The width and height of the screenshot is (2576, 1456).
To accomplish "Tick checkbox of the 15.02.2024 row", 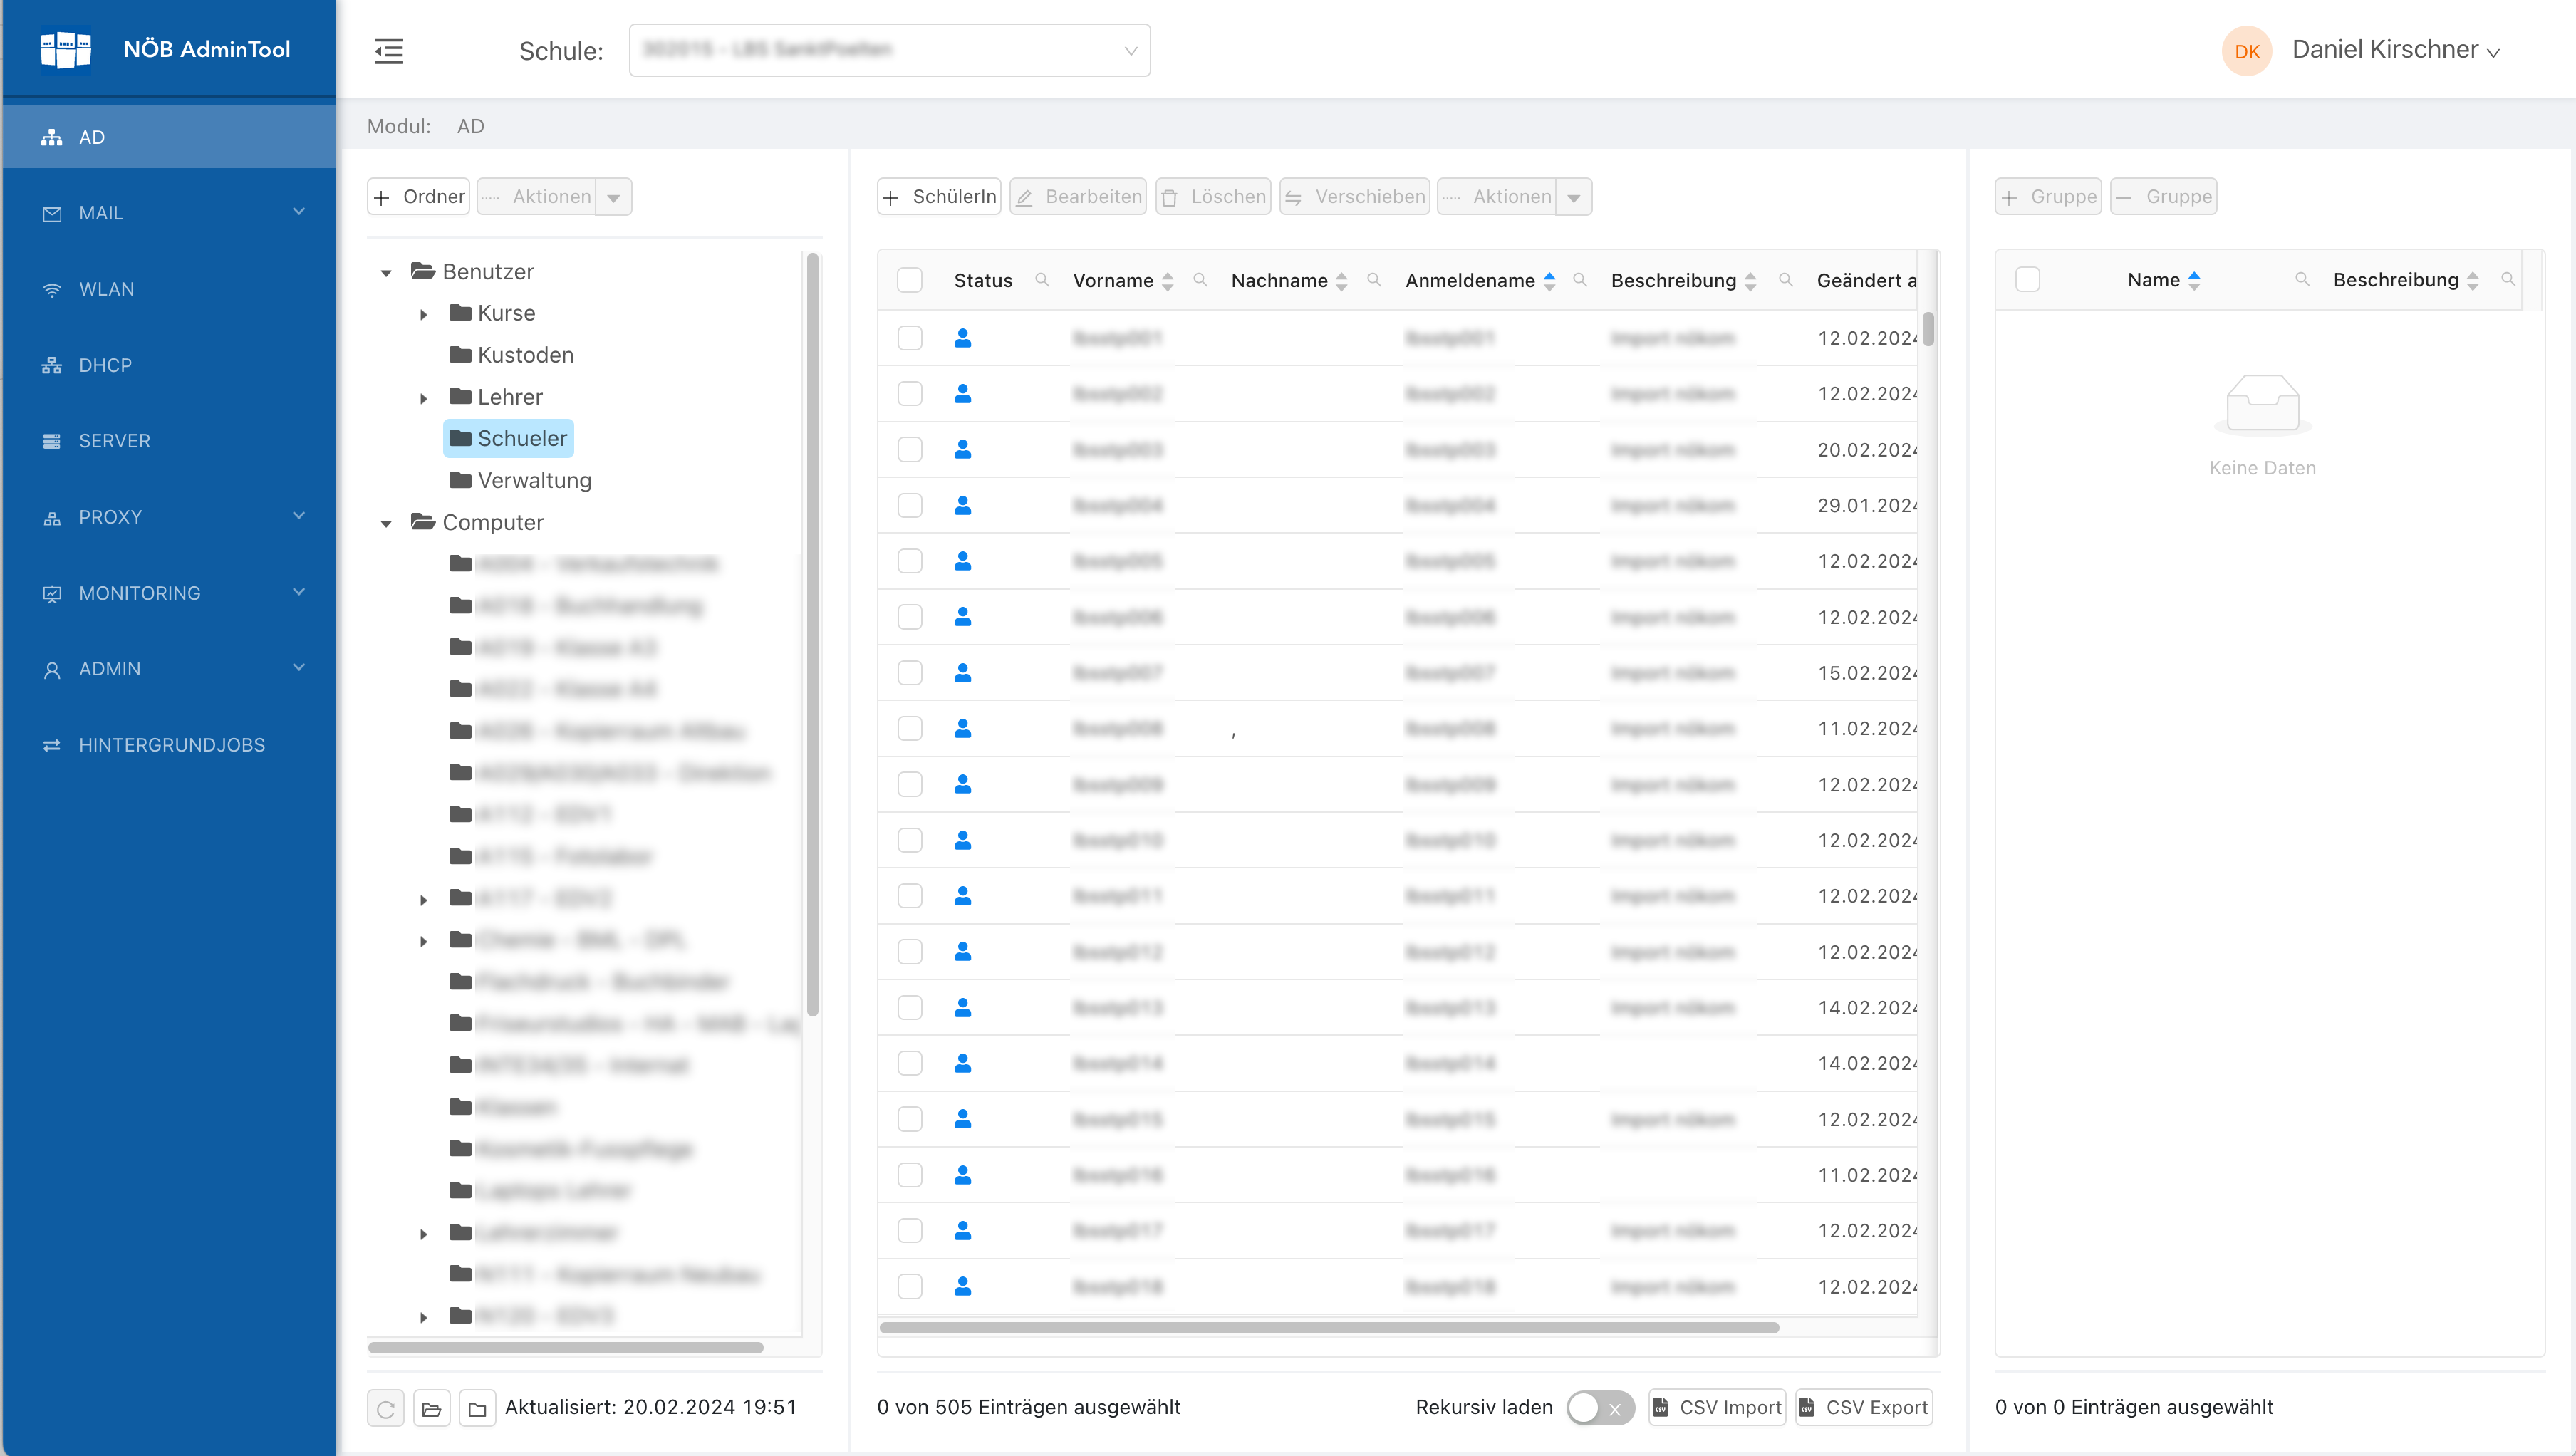I will tap(909, 673).
